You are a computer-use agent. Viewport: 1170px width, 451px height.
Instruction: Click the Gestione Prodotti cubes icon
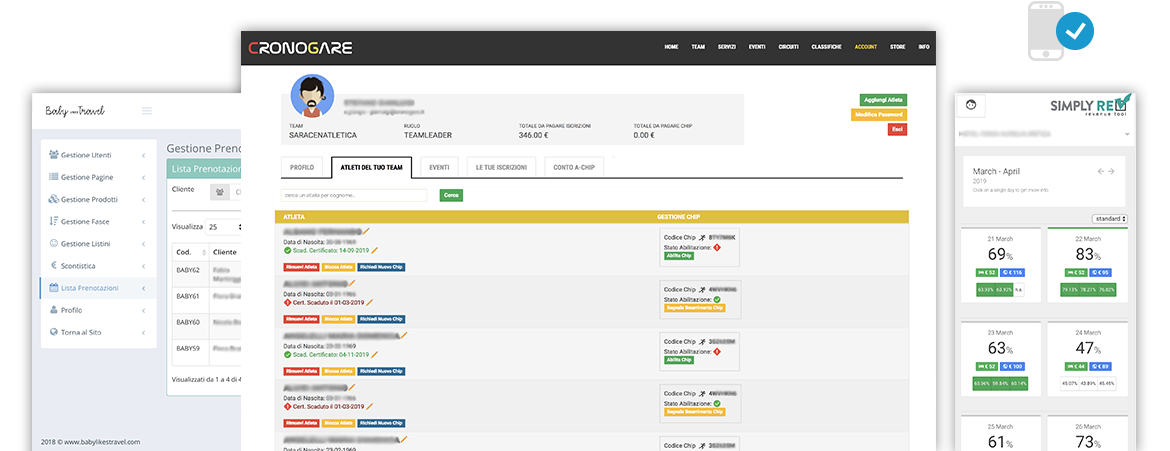coord(54,199)
